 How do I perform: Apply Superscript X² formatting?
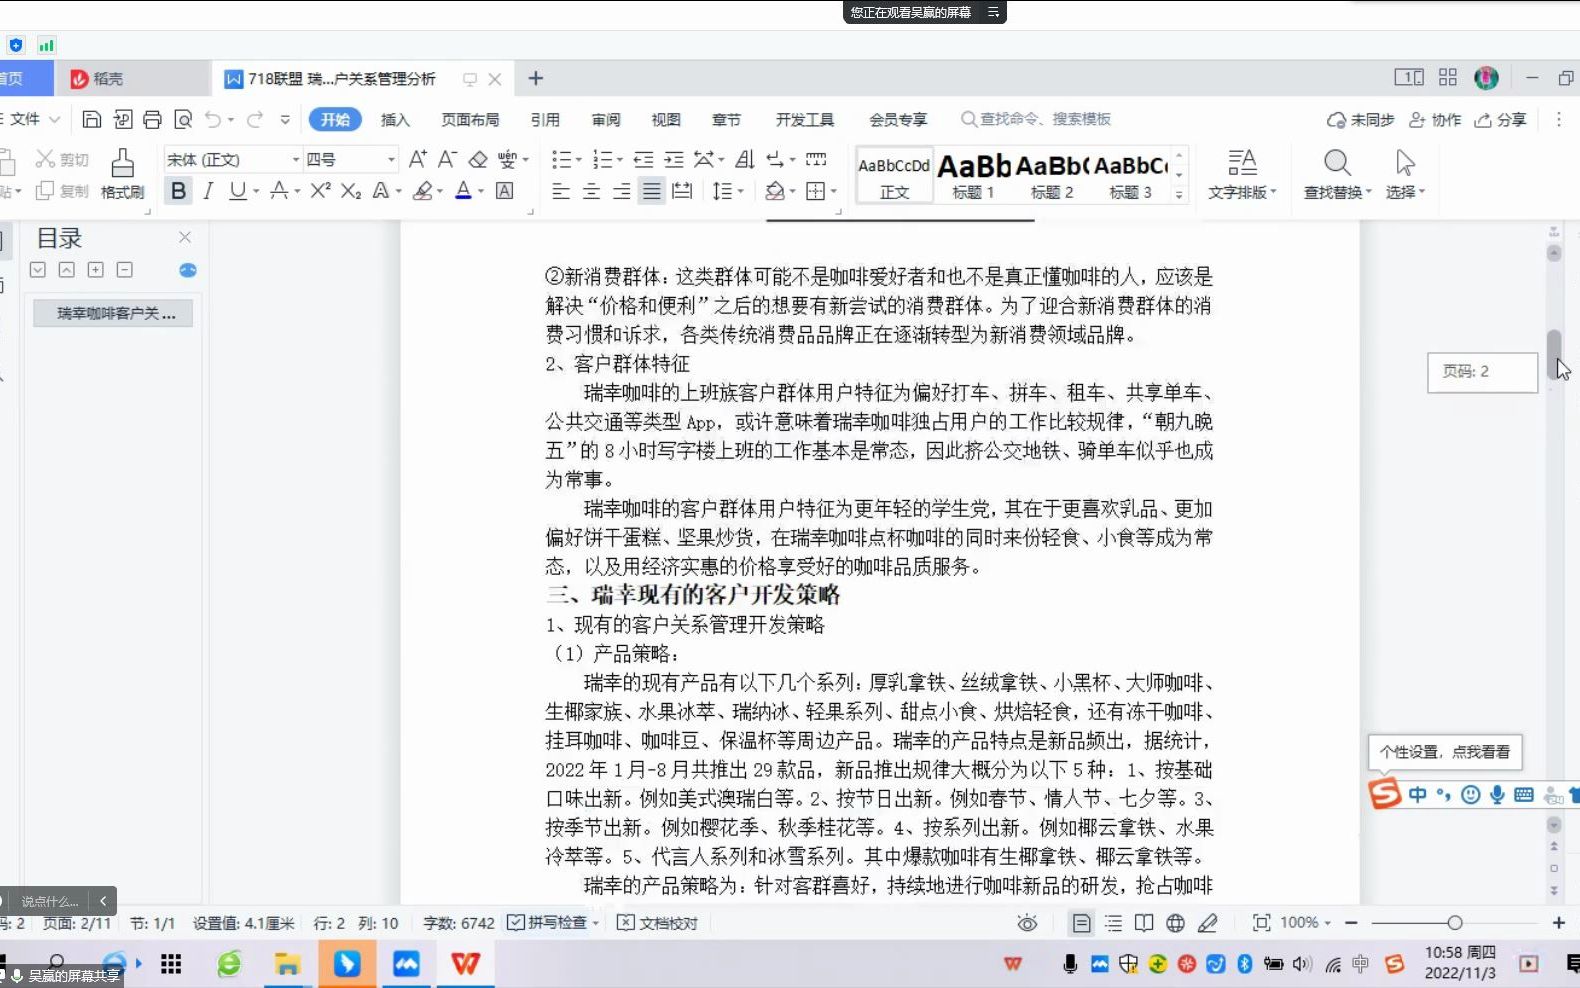320,190
